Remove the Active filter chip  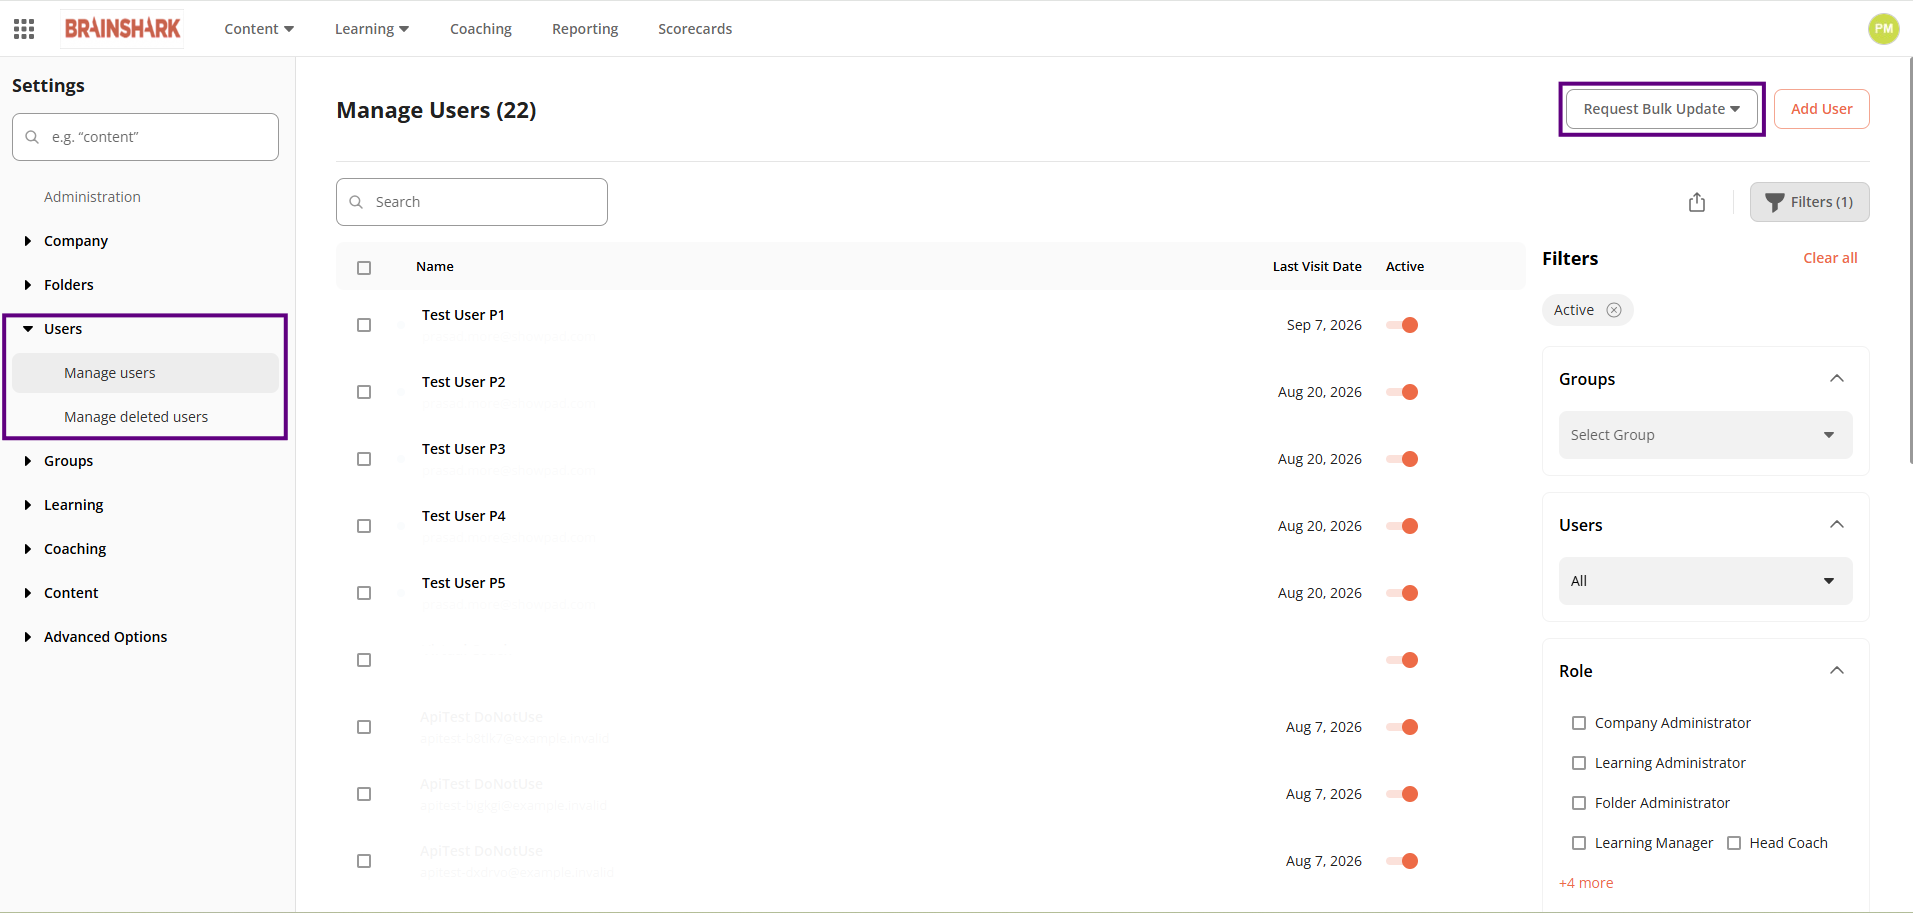pyautogui.click(x=1614, y=310)
